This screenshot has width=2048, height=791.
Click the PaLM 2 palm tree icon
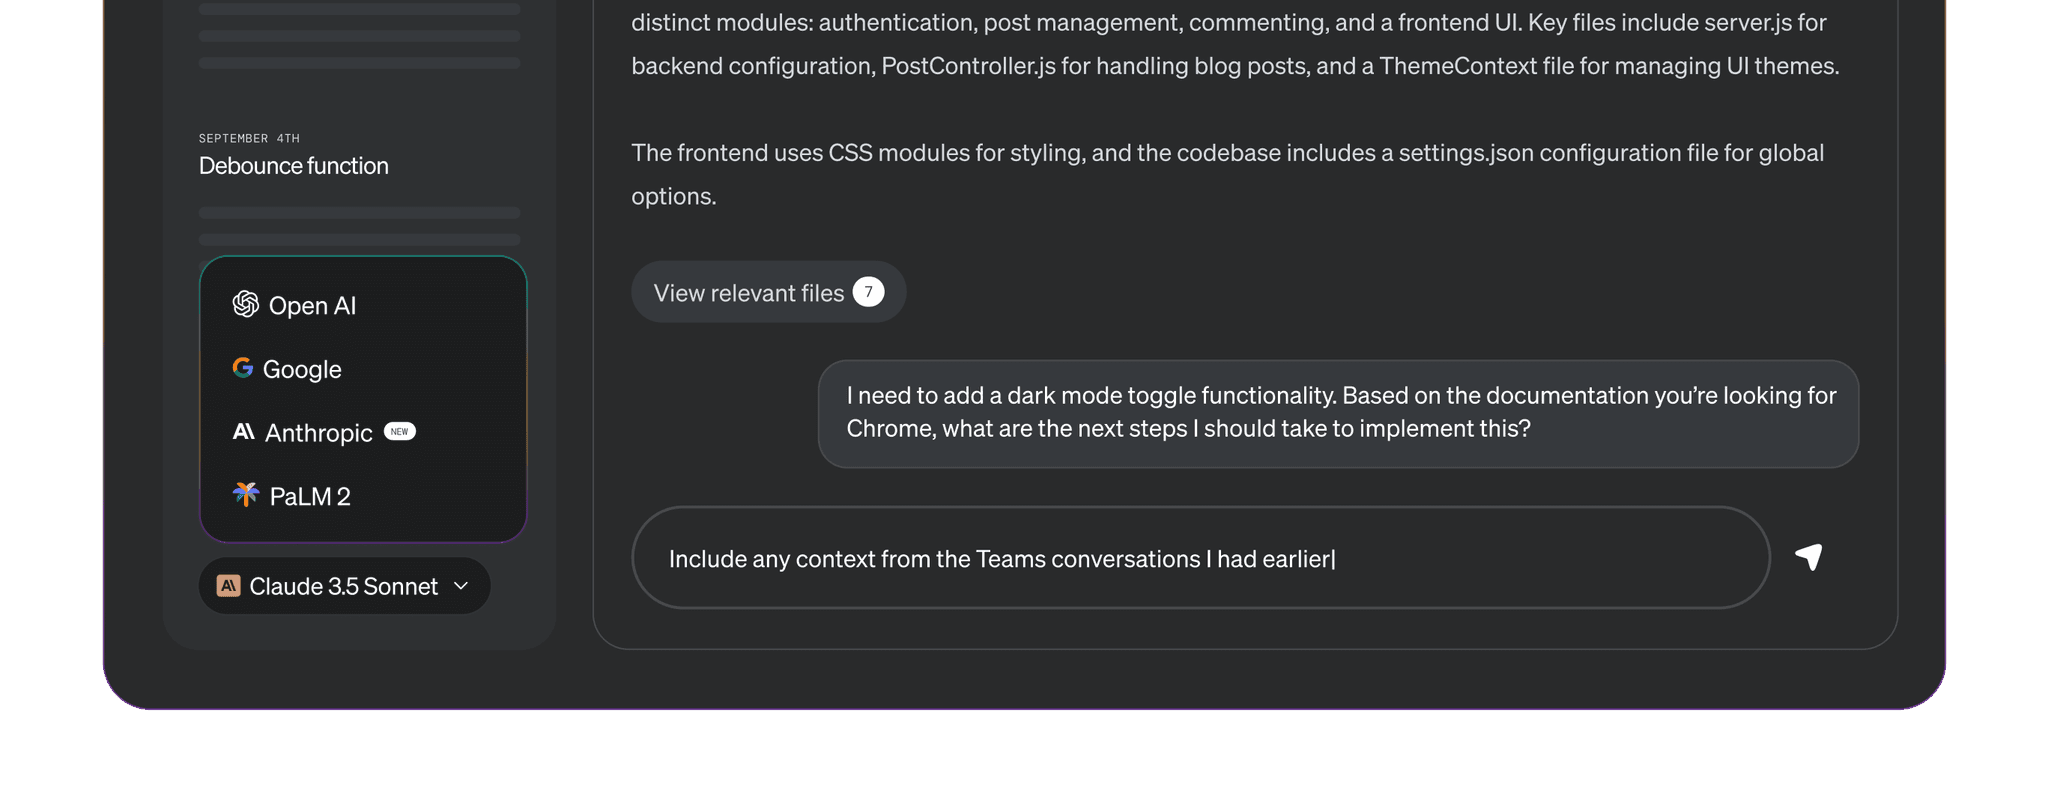click(243, 495)
